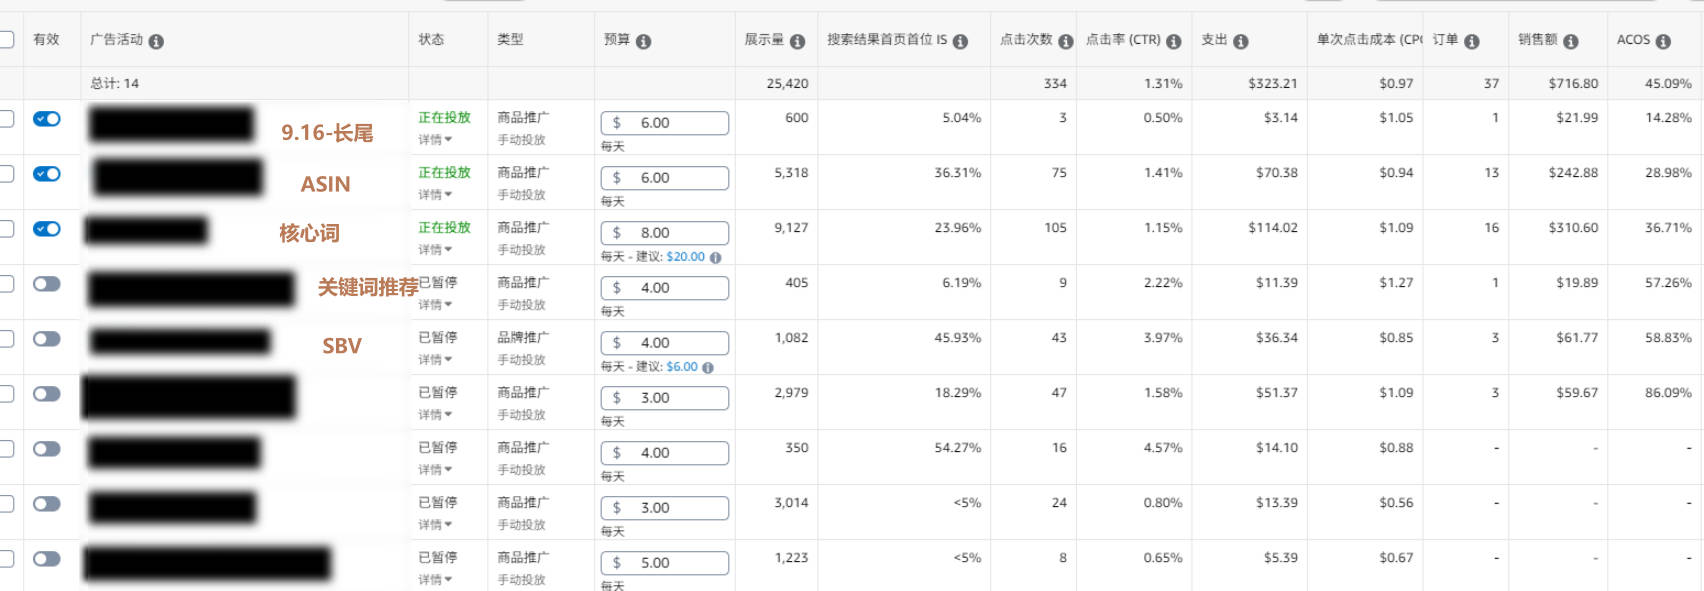The height and width of the screenshot is (591, 1704).
Task: Expand 详情 dropdown for 3,014 impressions row
Action: (435, 525)
